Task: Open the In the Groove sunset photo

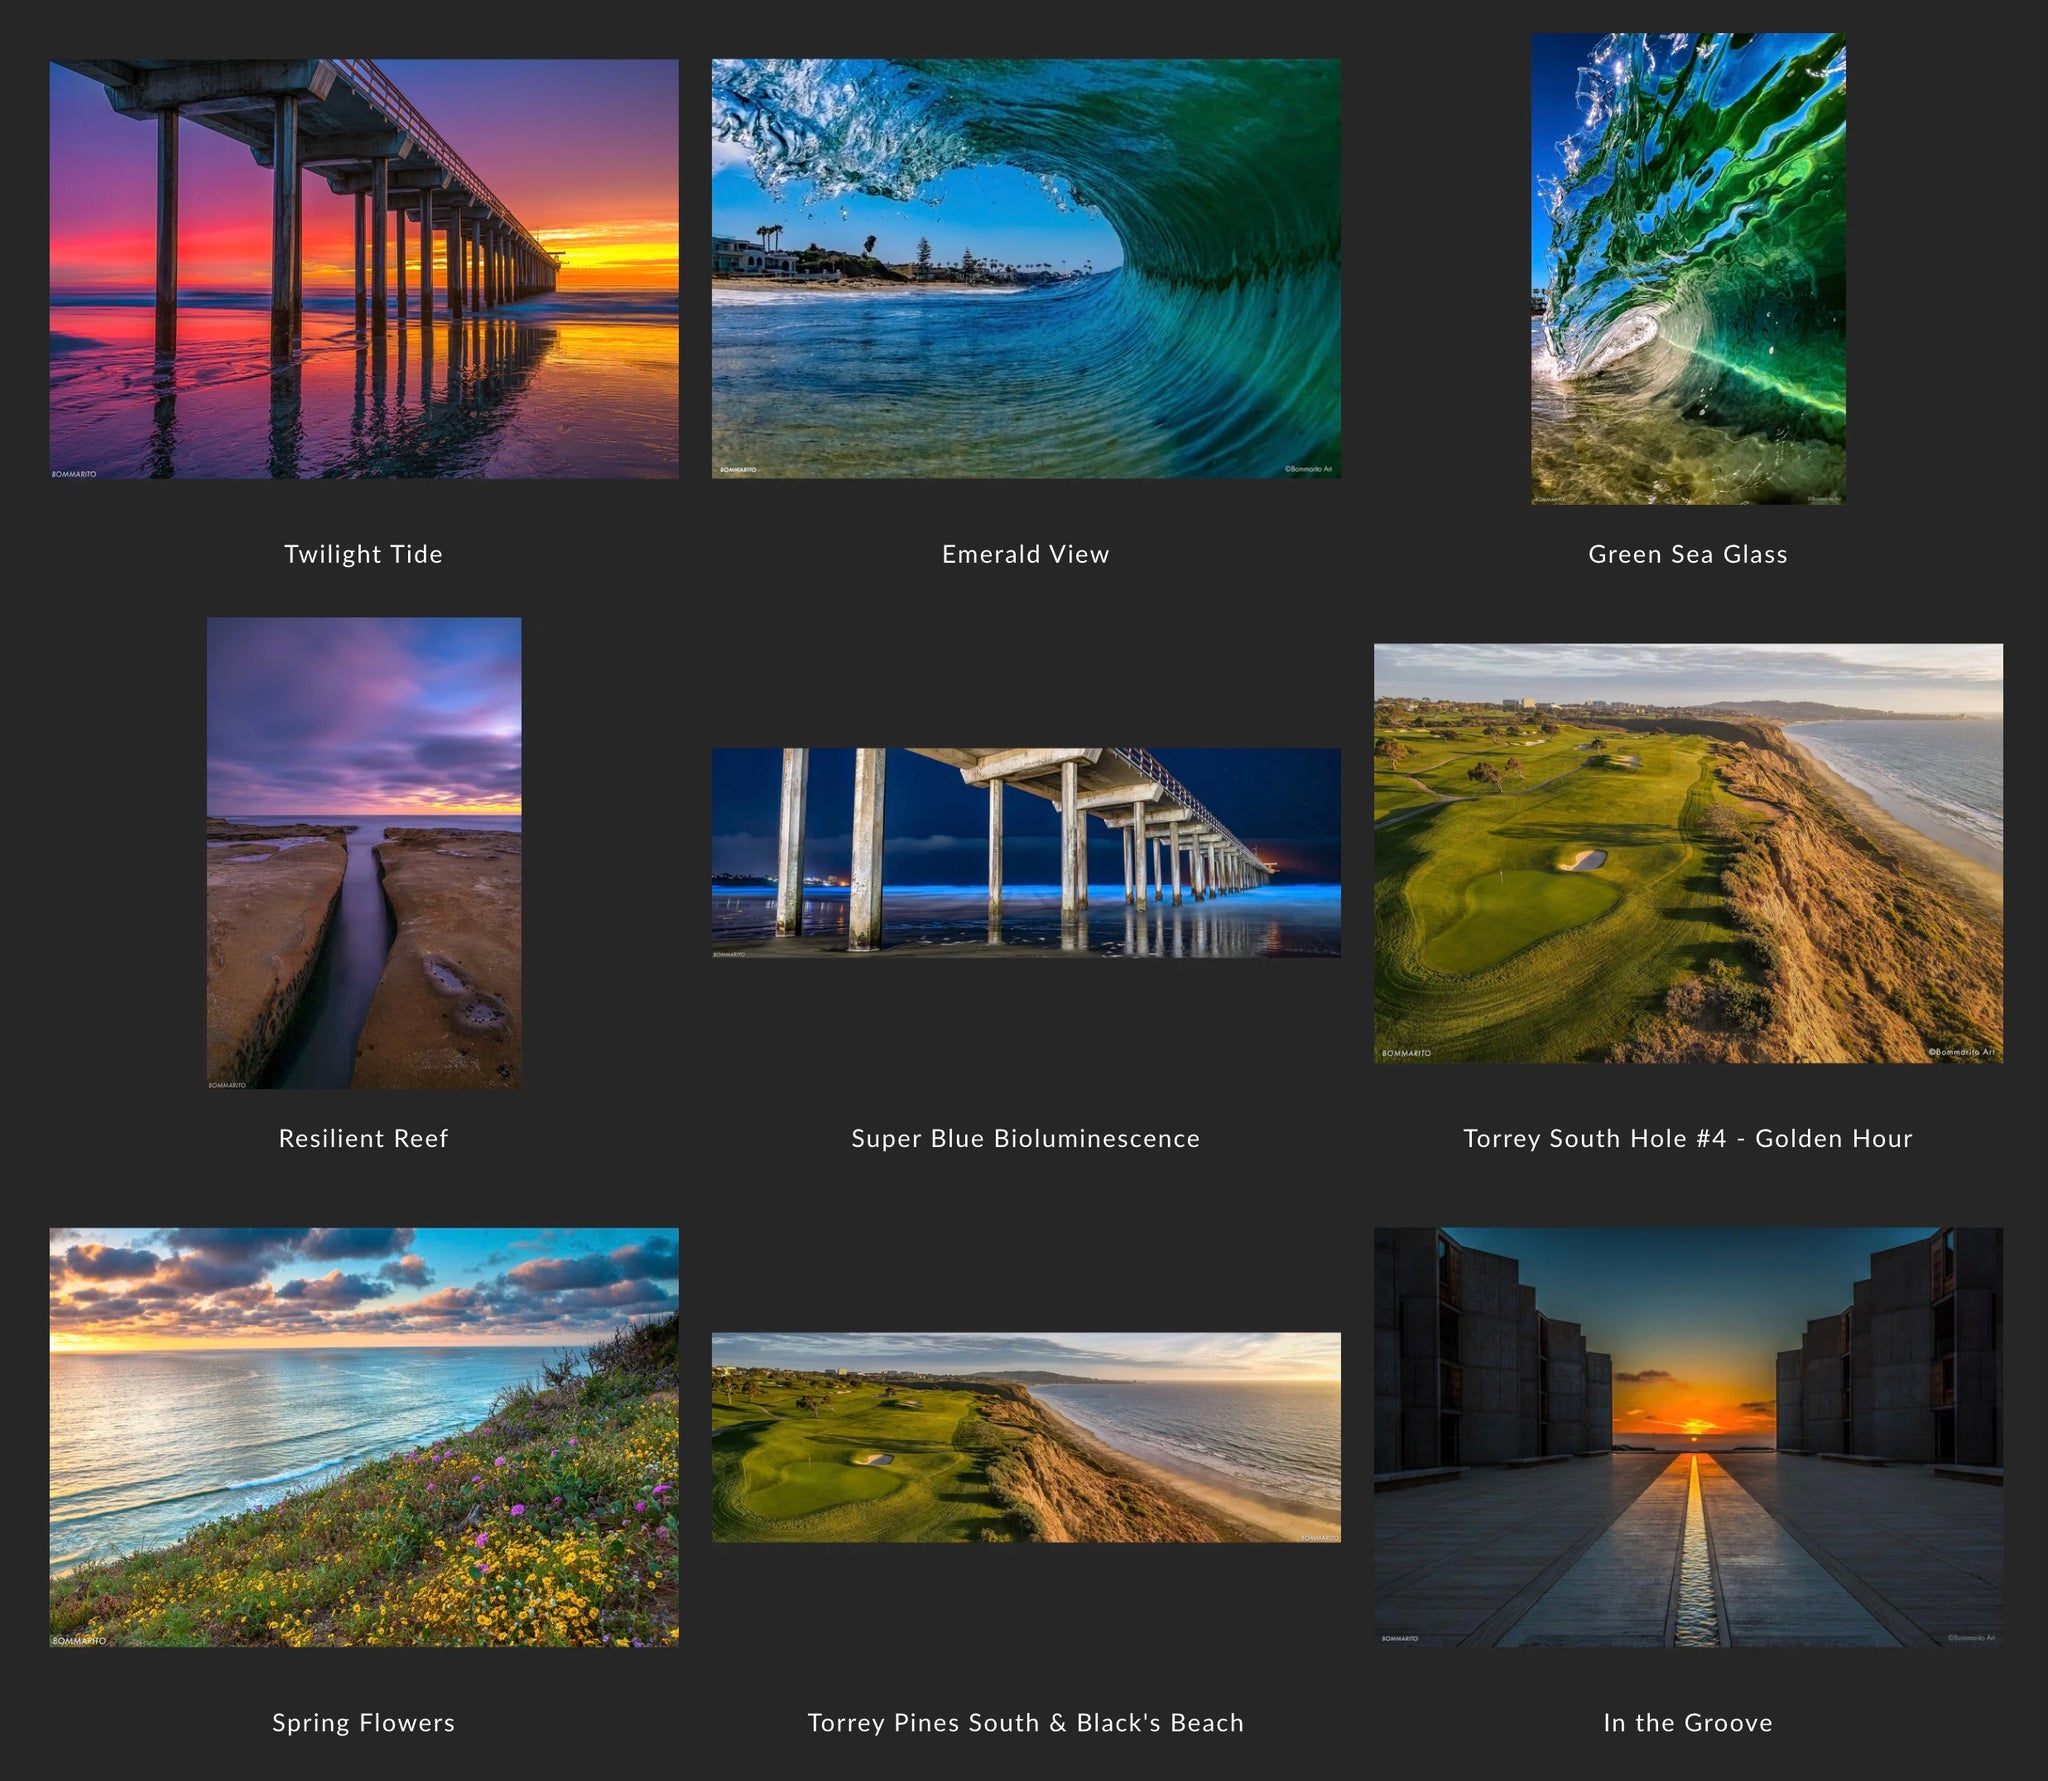Action: (1688, 1437)
